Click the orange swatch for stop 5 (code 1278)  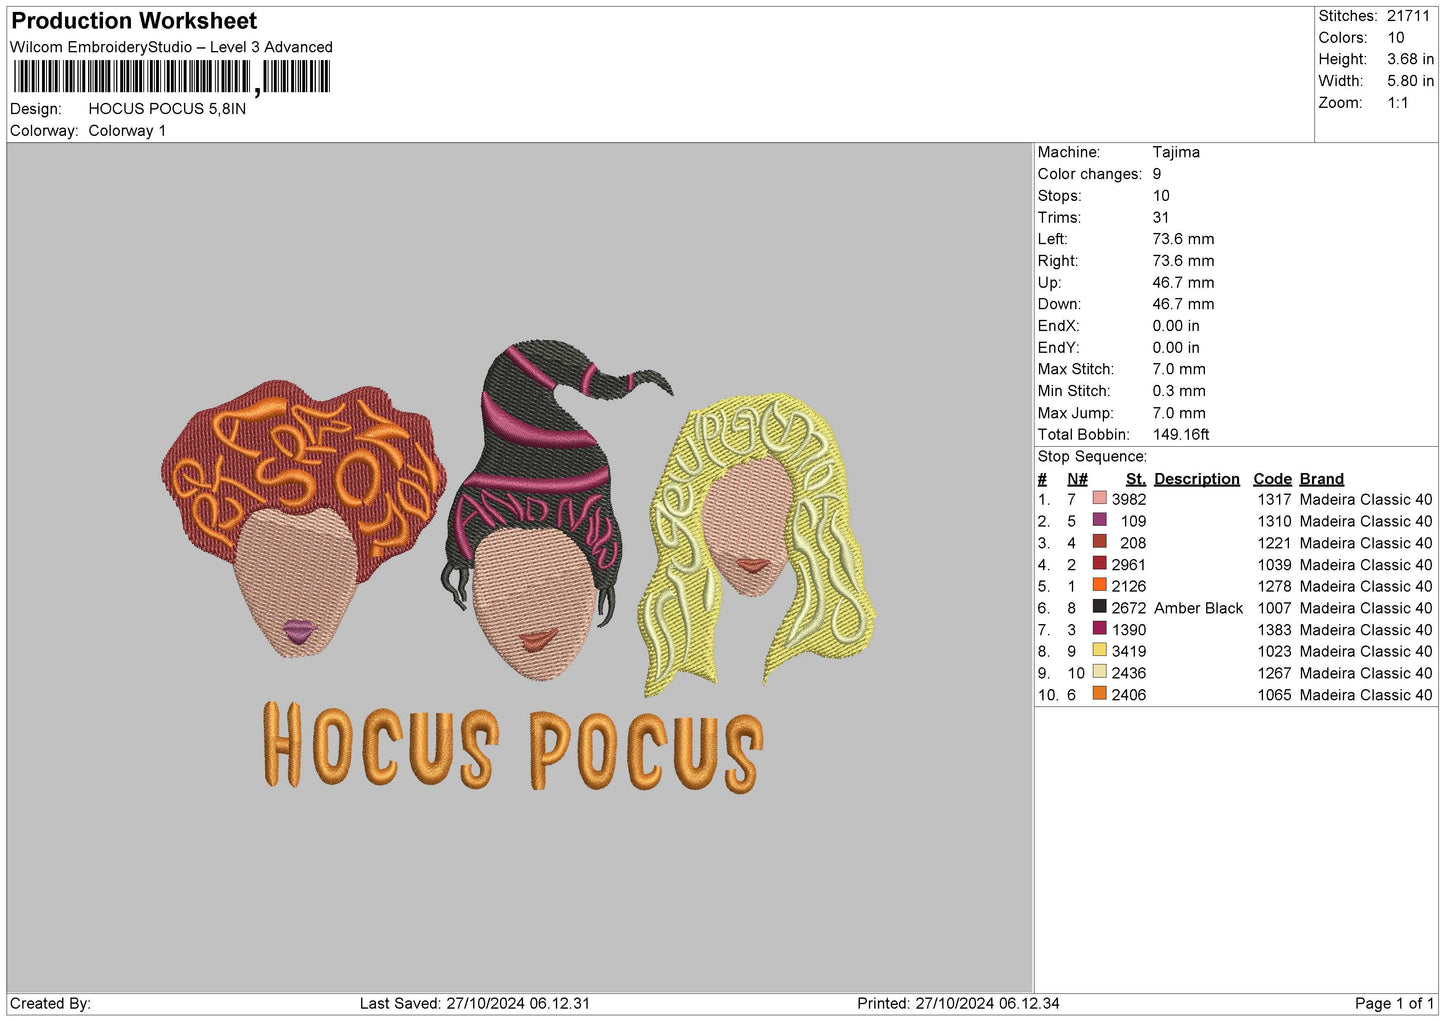pos(1100,586)
